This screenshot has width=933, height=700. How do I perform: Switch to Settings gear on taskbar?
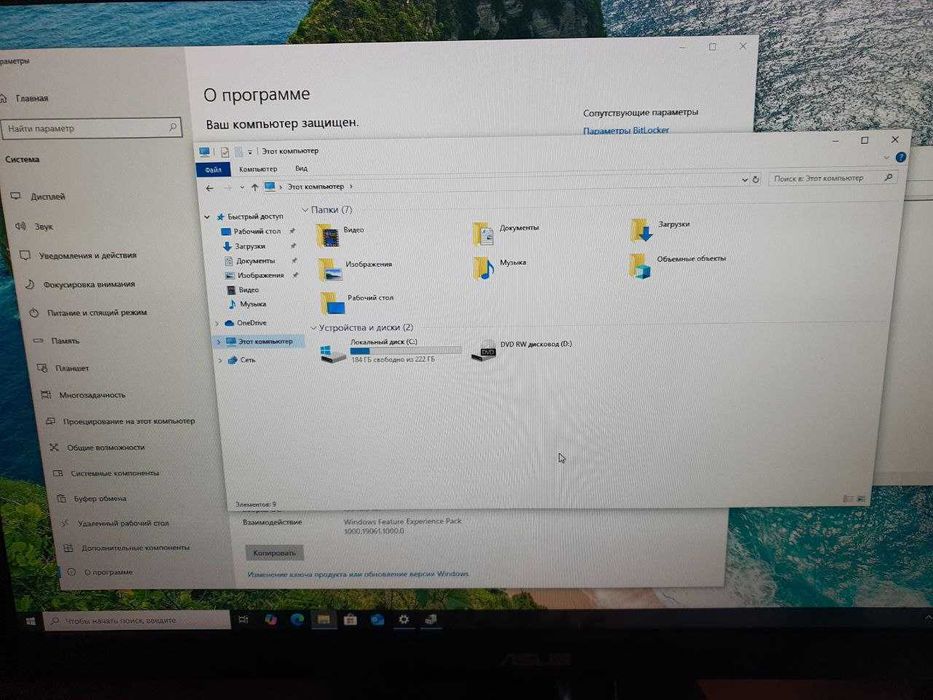pos(403,619)
